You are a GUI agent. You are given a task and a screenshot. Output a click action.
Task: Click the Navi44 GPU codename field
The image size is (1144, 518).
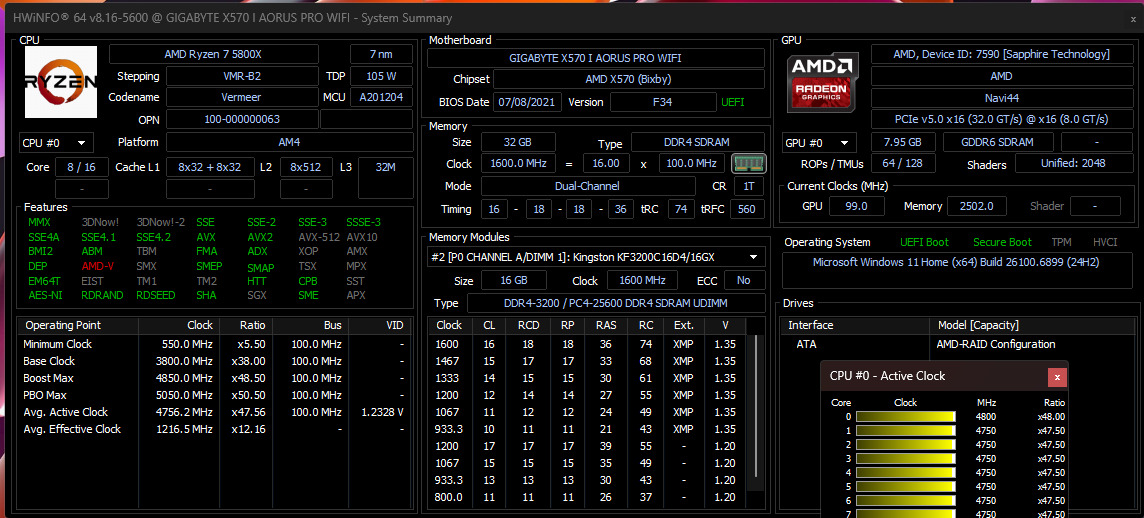pyautogui.click(x=1001, y=97)
